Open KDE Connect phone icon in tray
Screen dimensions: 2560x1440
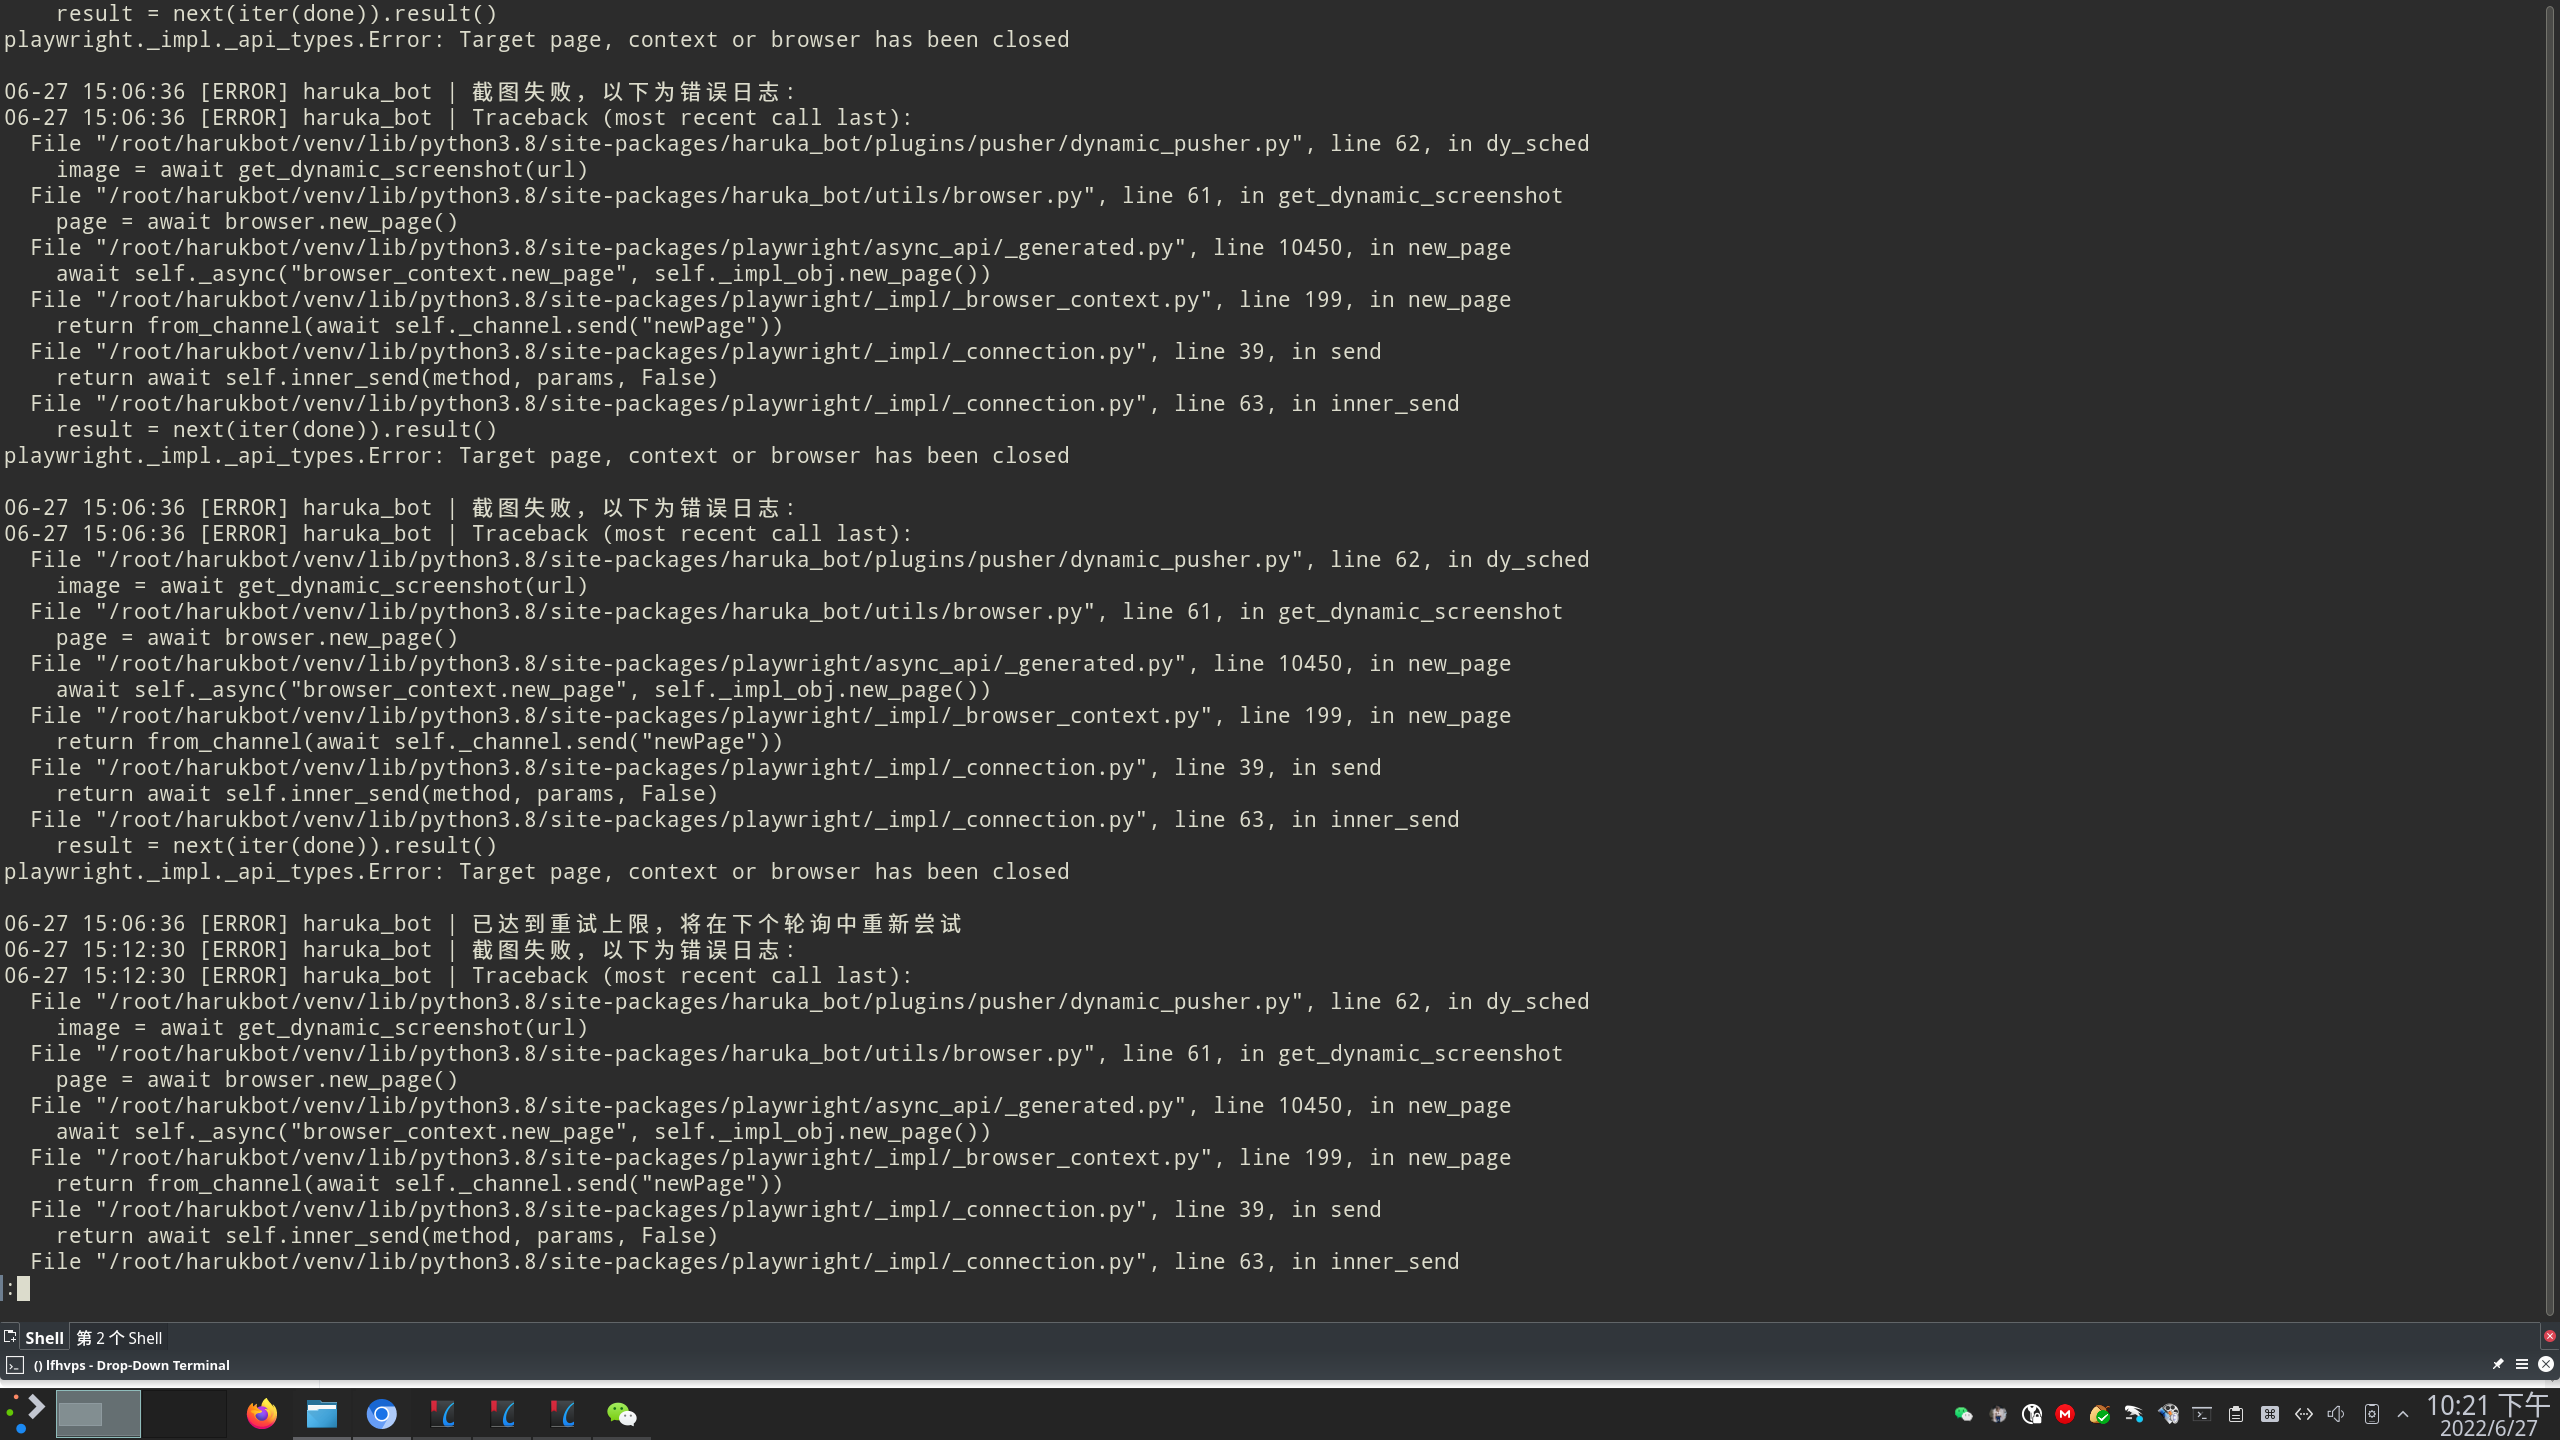point(2372,1413)
